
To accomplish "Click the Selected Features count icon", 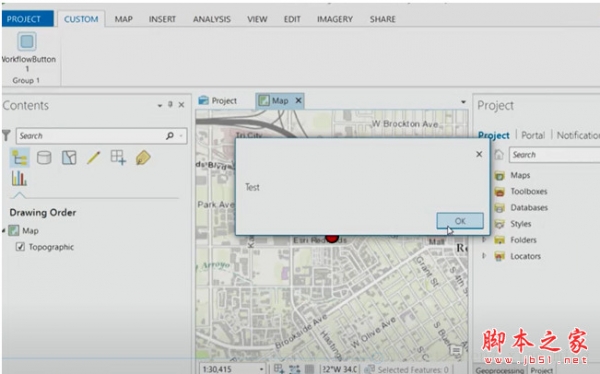I will pyautogui.click(x=369, y=369).
